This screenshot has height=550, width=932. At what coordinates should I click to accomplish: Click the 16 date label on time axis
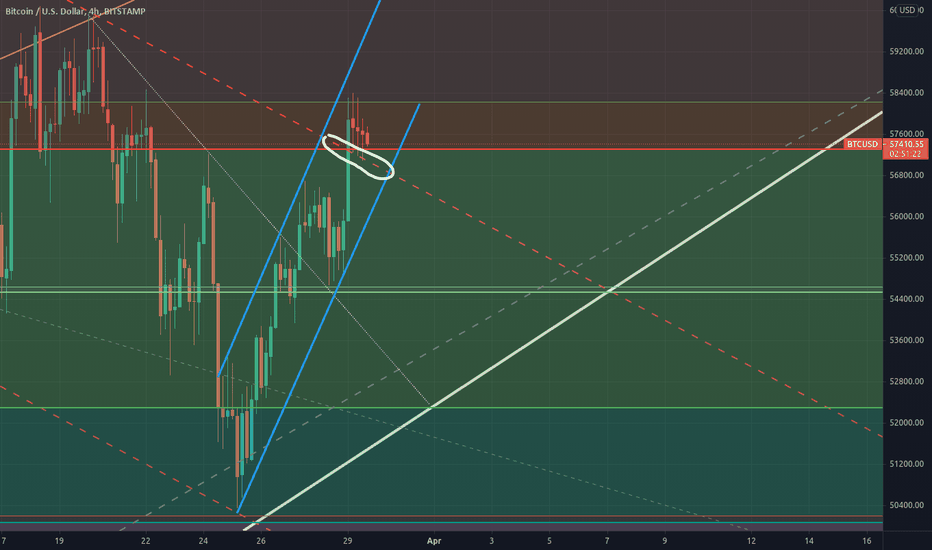pyautogui.click(x=867, y=540)
